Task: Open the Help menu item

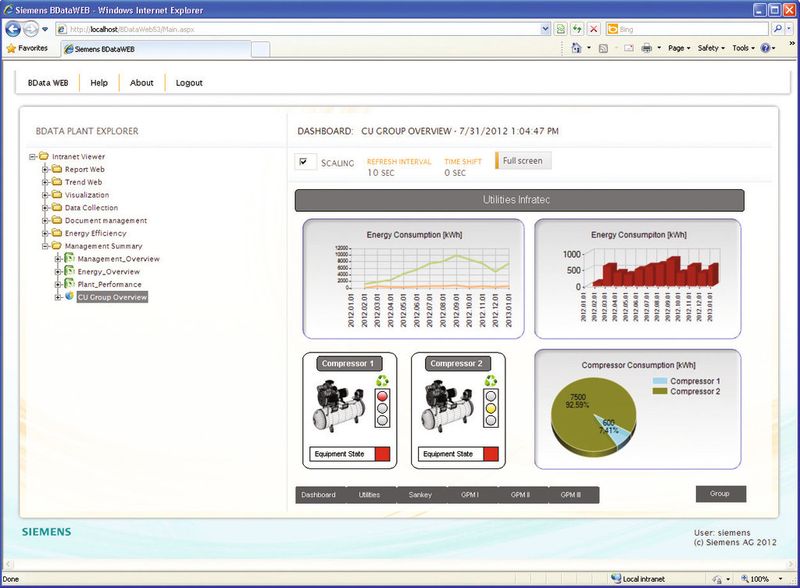Action: click(x=99, y=83)
